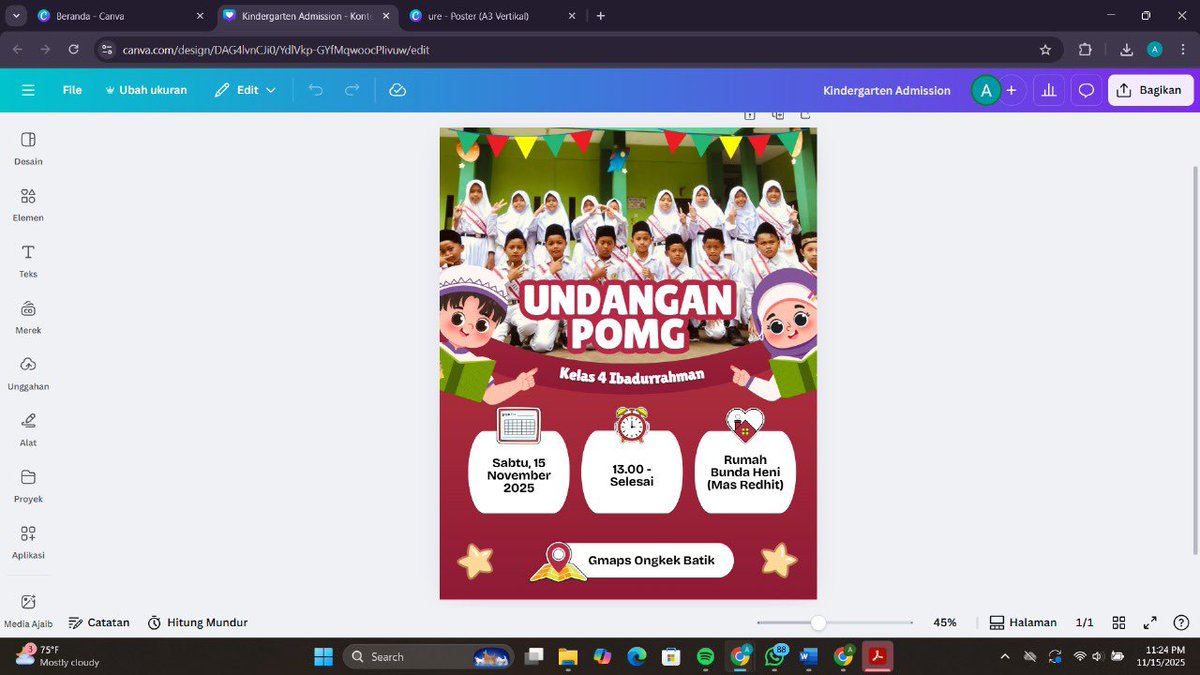Open Adobe Acrobat from the taskbar
Viewport: 1200px width, 675px height.
(877, 657)
